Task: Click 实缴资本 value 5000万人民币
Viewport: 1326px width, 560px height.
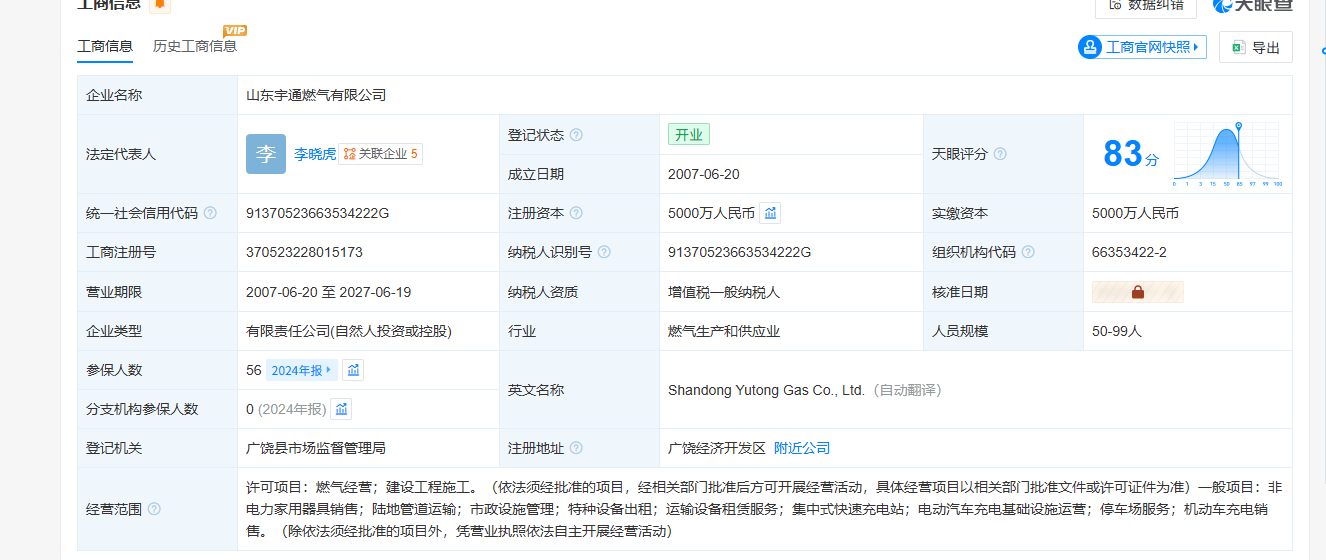Action: point(1135,213)
